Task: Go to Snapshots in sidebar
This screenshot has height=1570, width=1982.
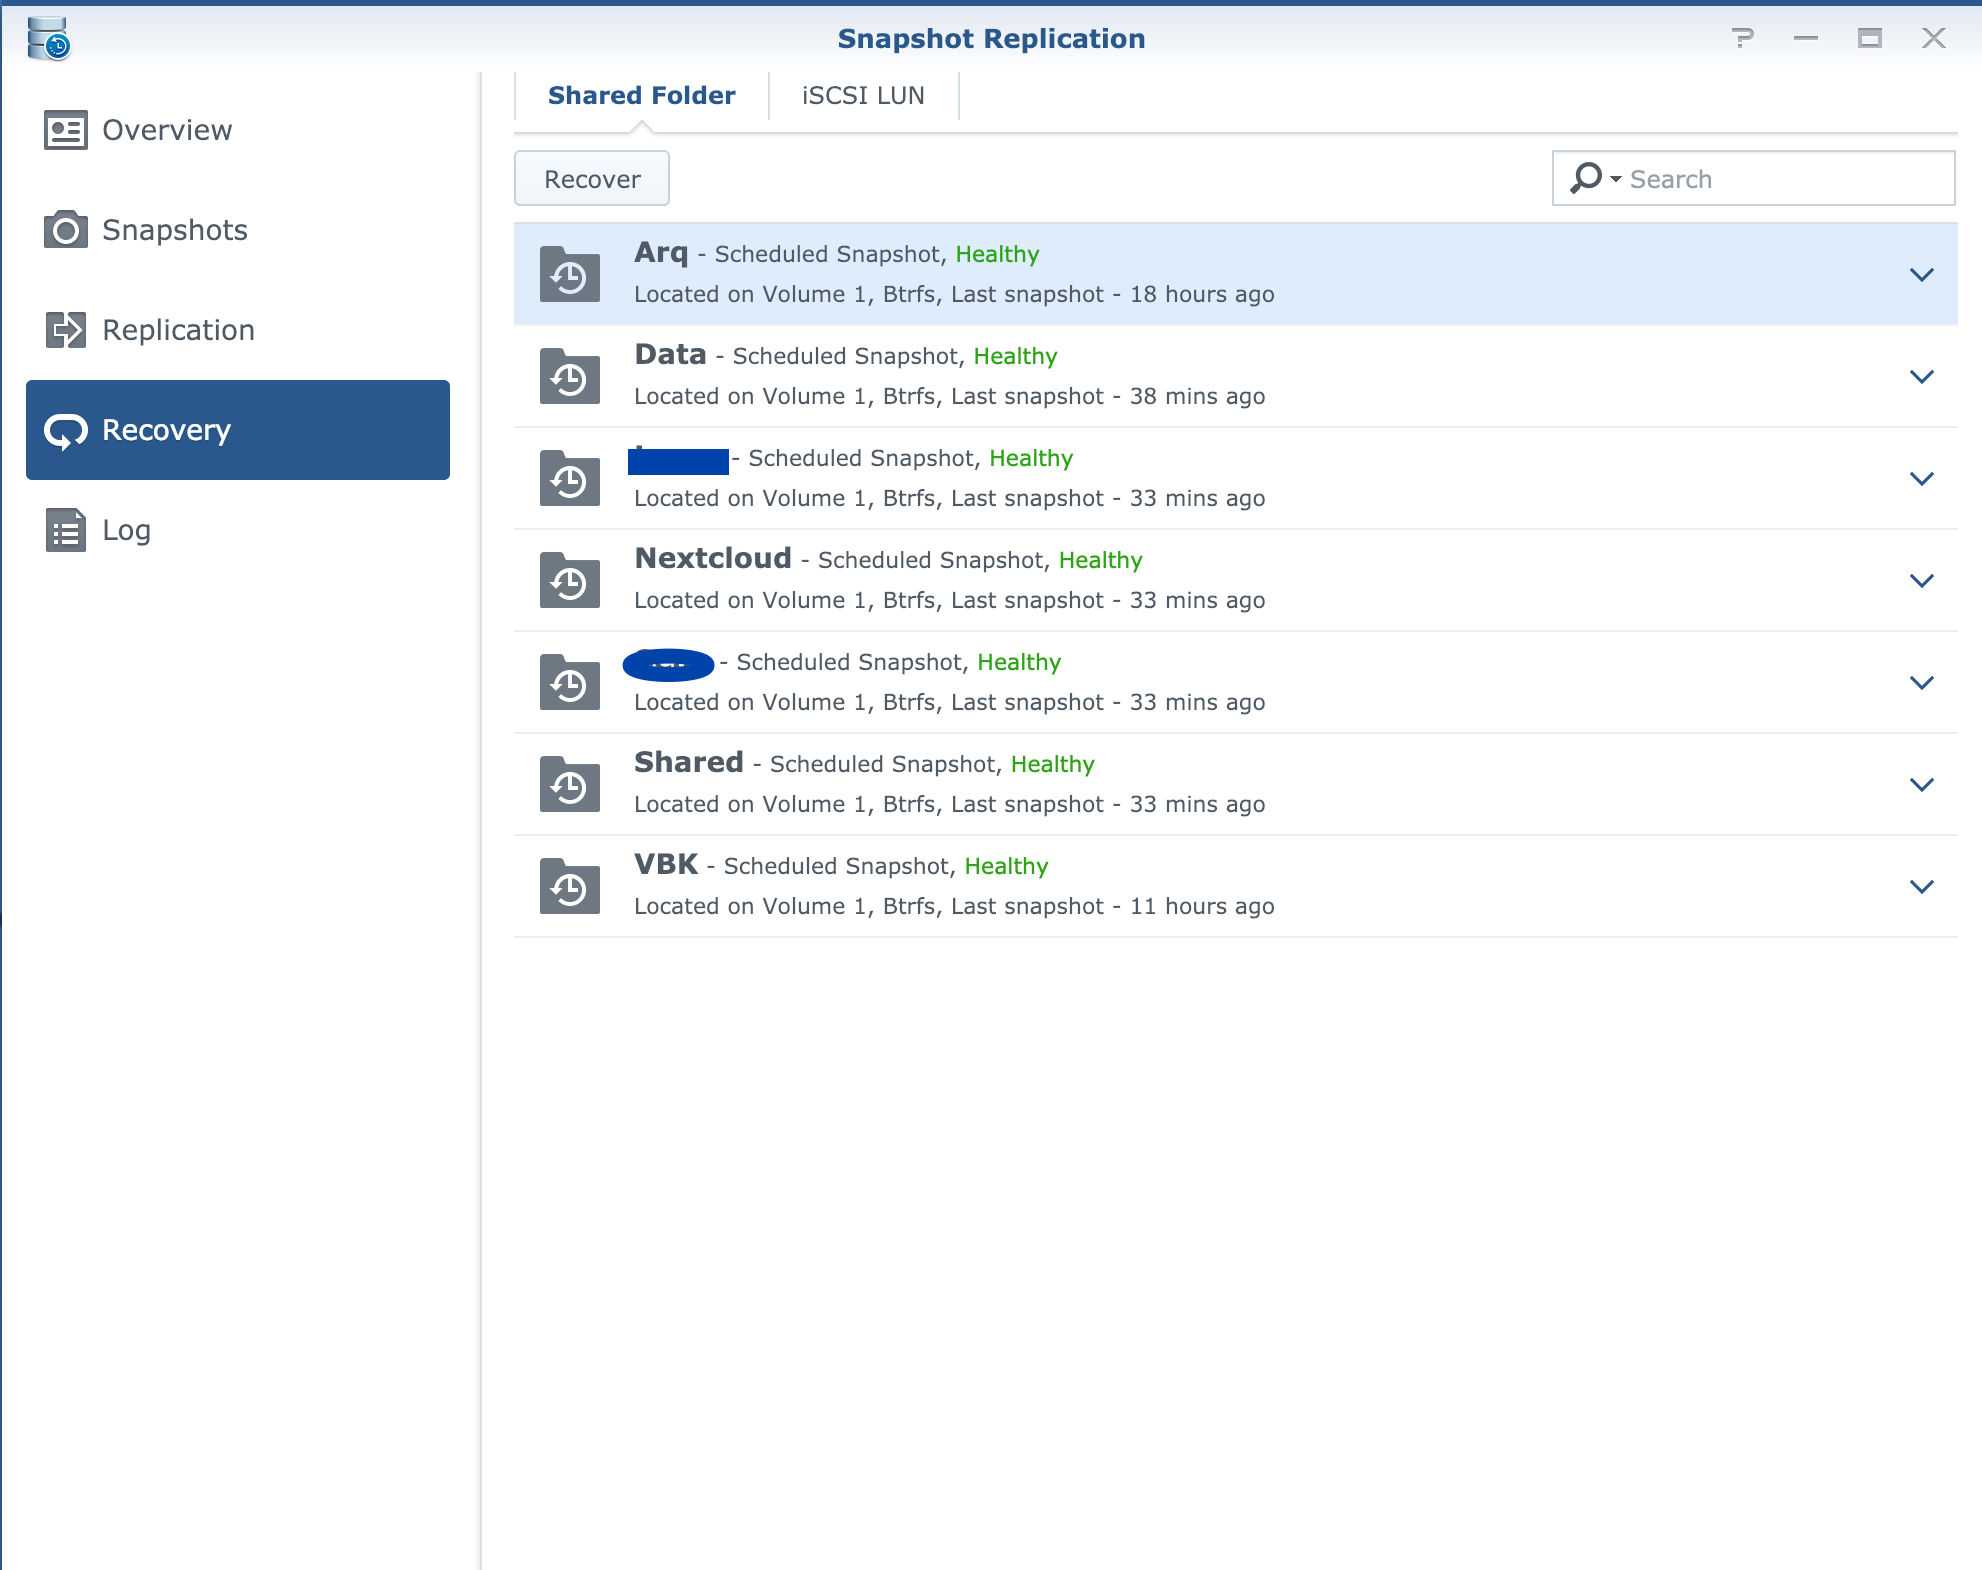Action: coord(238,230)
